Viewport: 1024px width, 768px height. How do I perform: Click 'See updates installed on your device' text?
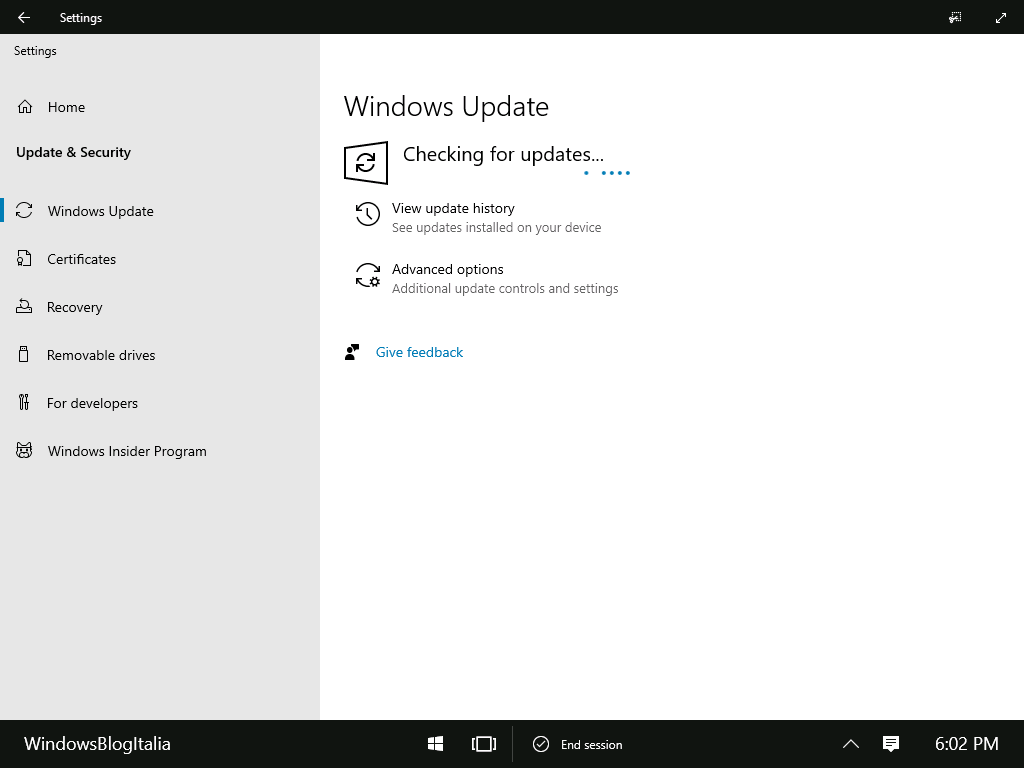tap(496, 227)
